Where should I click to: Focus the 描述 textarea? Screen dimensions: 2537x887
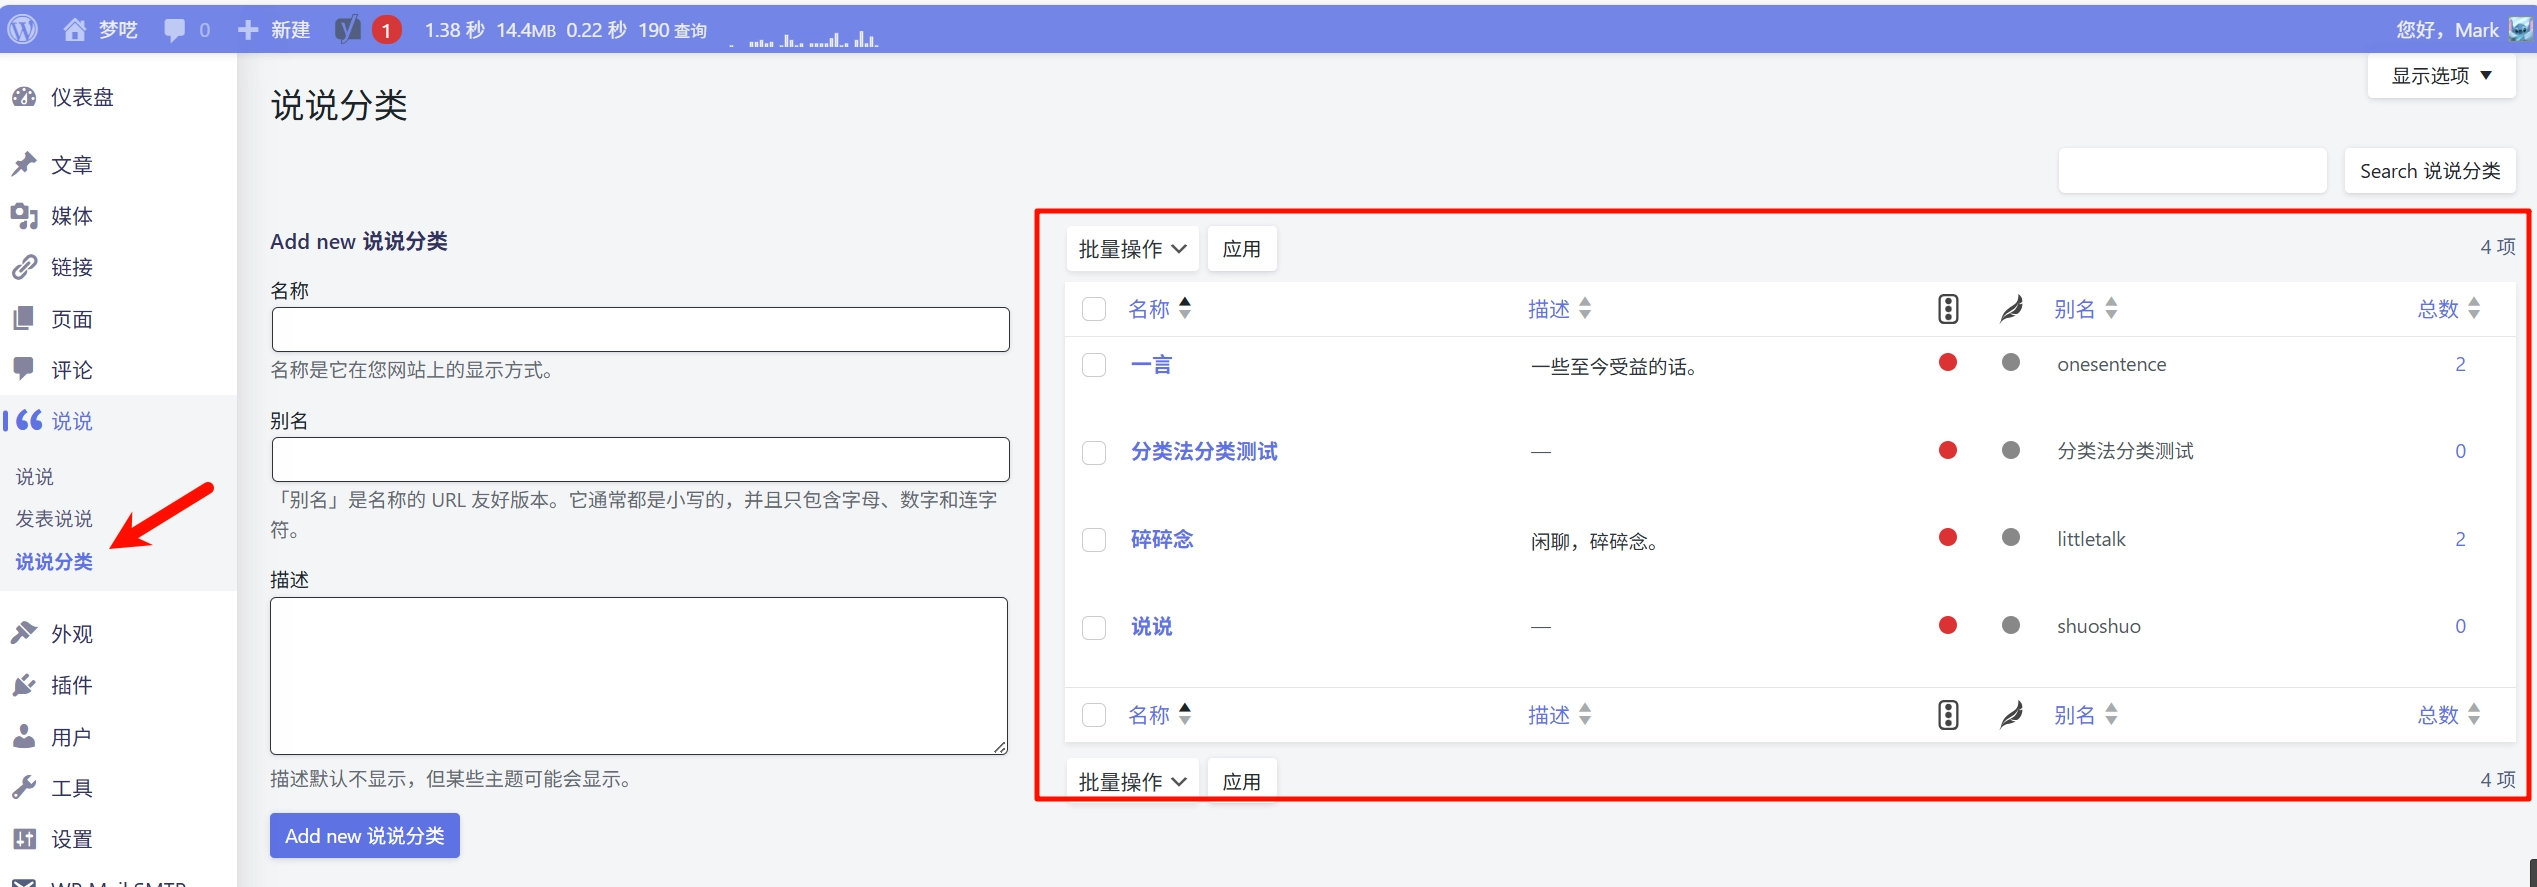click(639, 676)
